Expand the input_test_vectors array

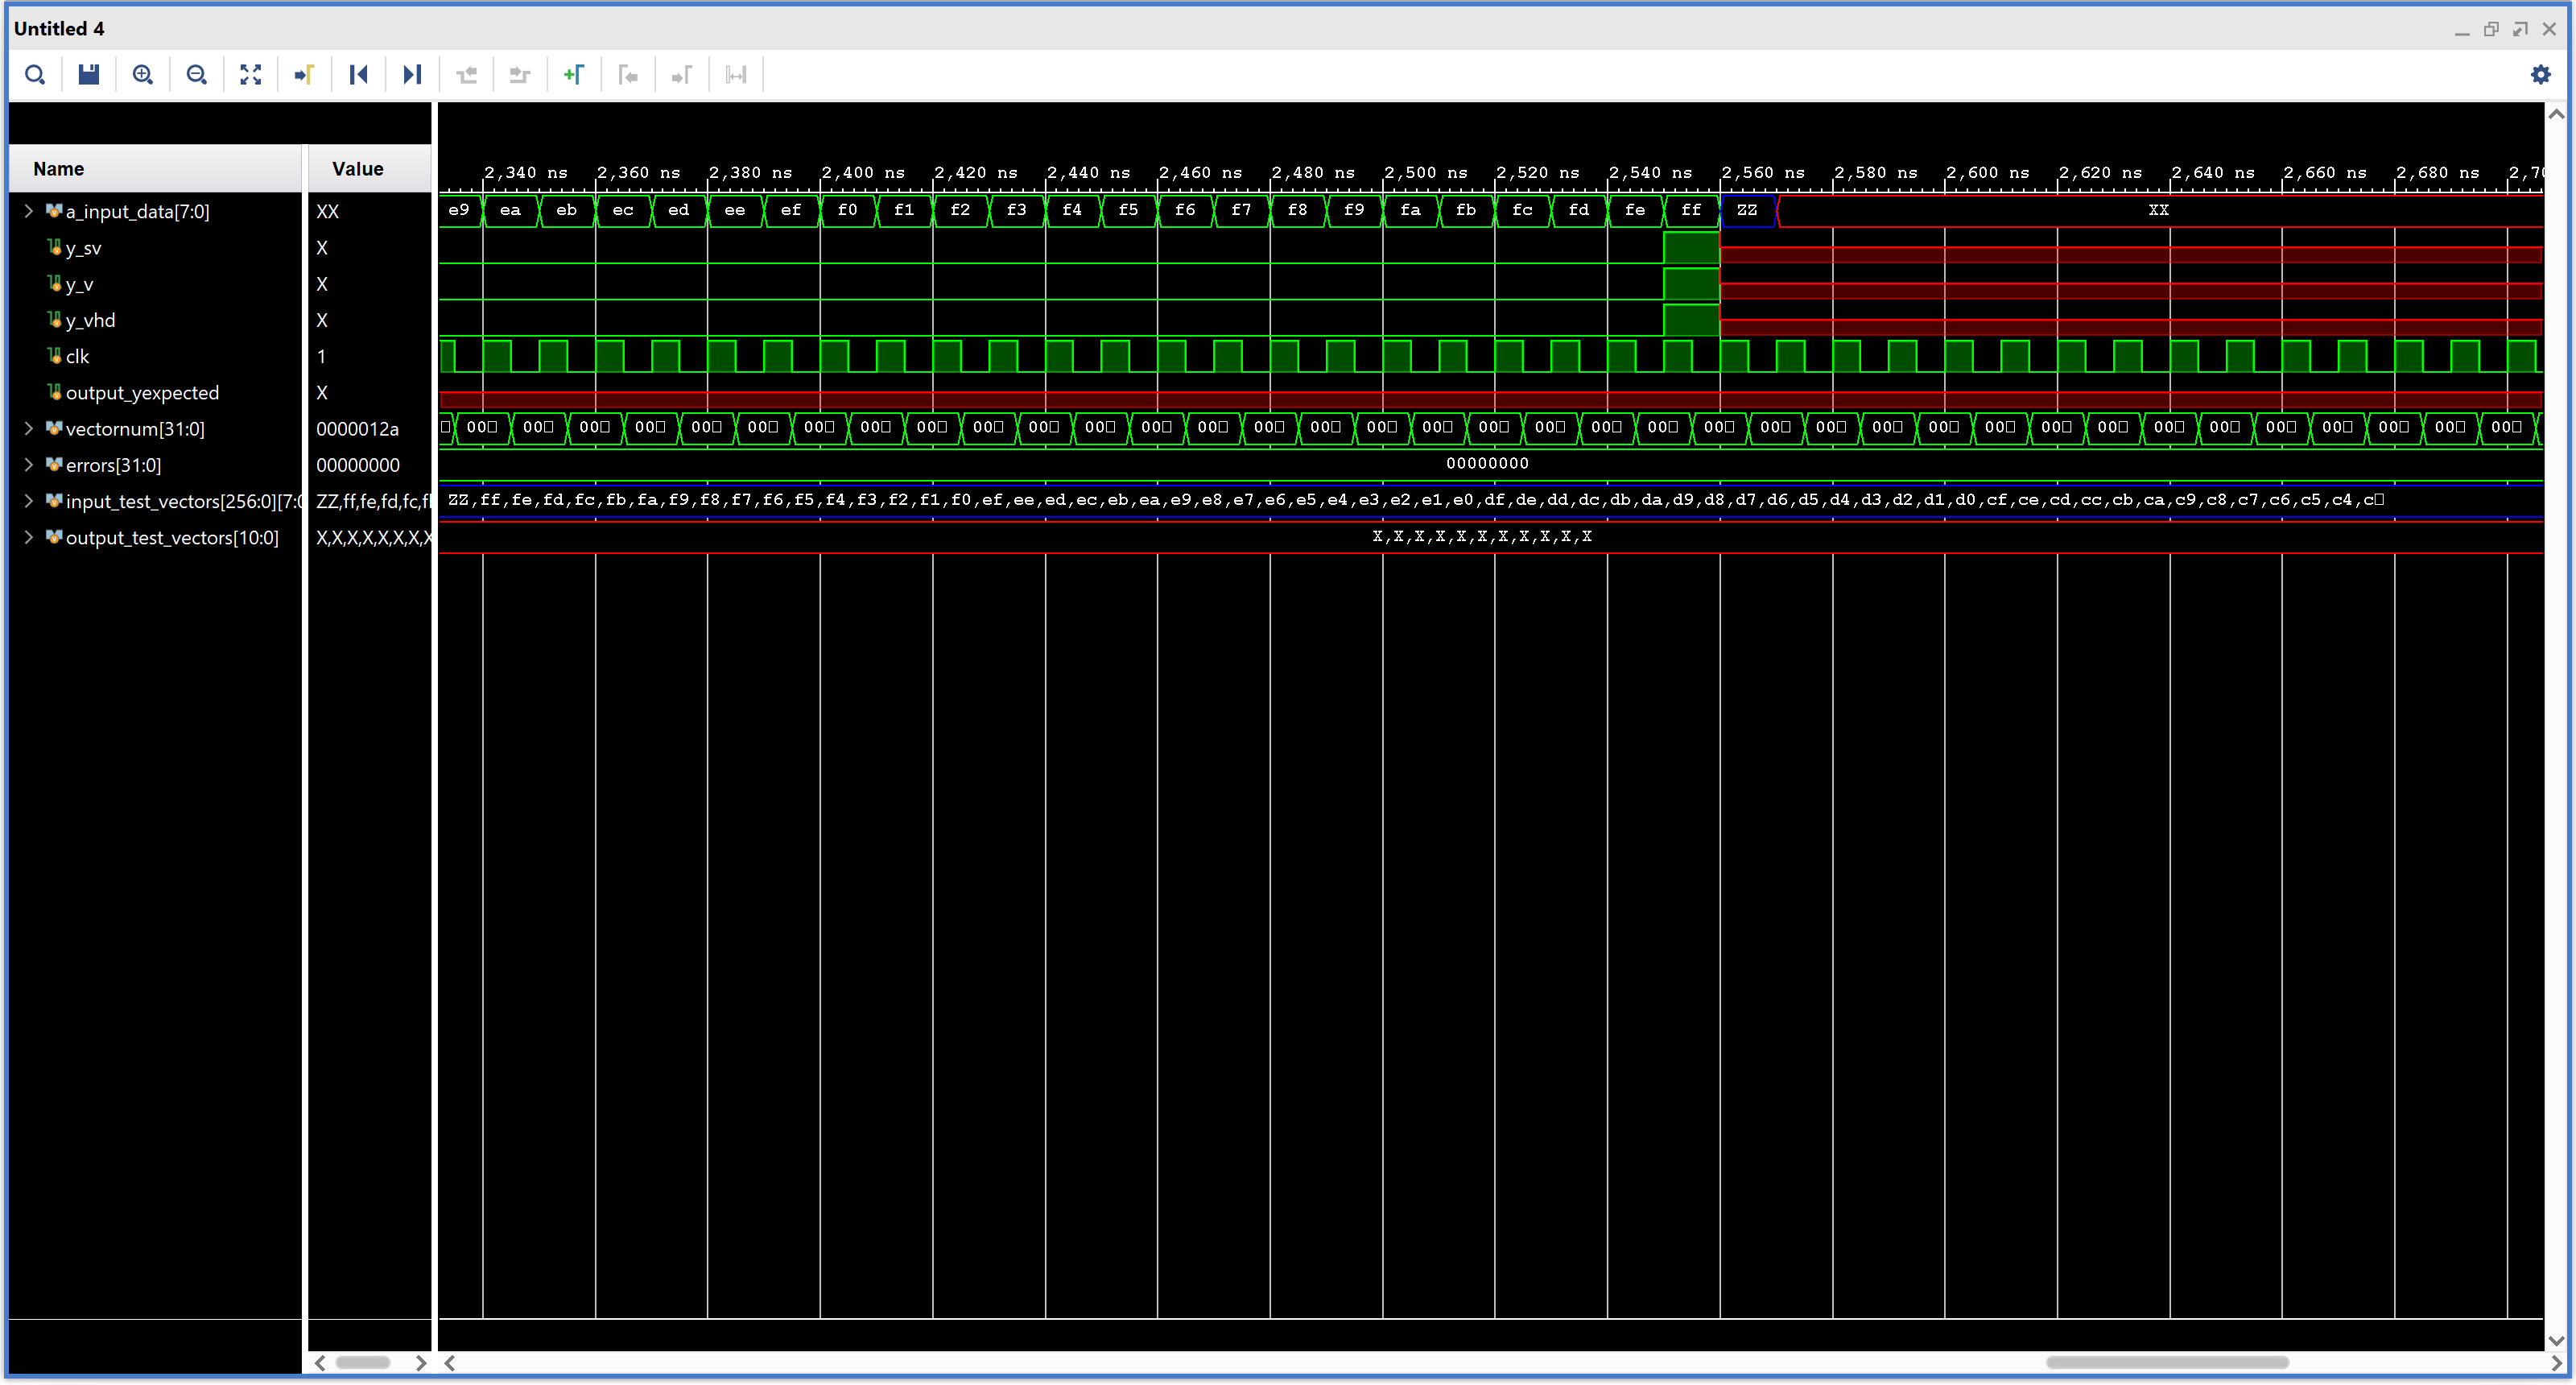29,501
